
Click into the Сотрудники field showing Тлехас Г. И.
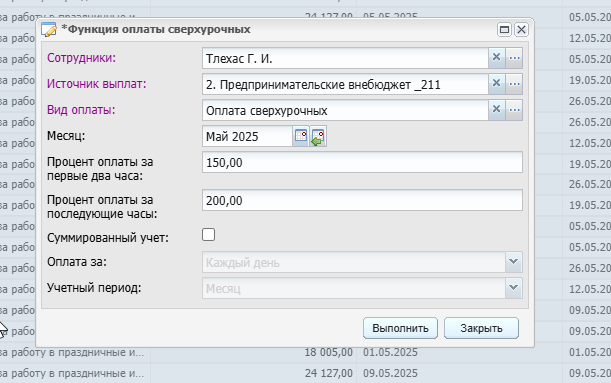[345, 58]
